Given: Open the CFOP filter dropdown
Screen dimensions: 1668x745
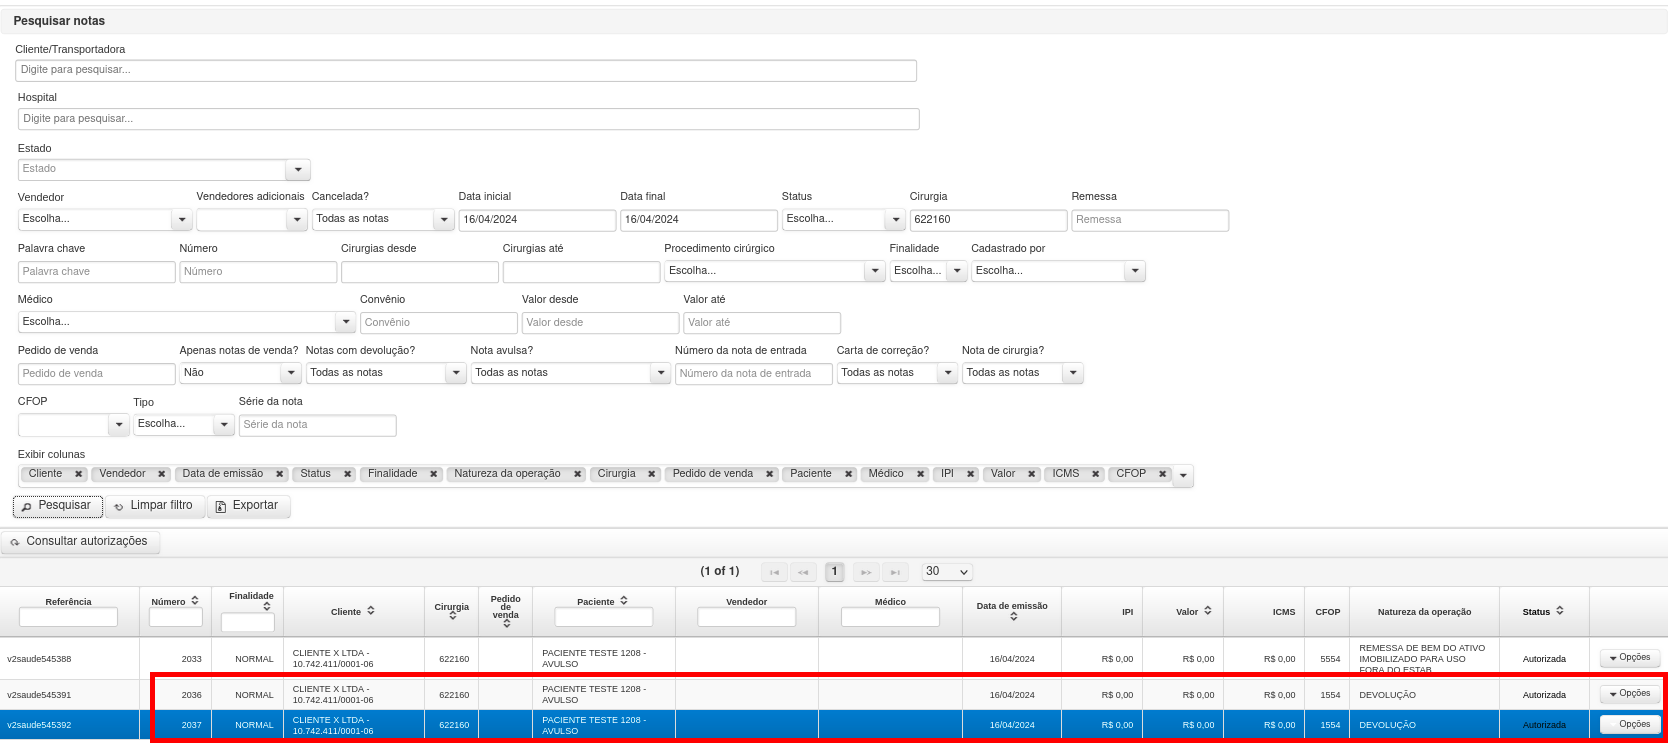Looking at the screenshot, I should point(119,425).
